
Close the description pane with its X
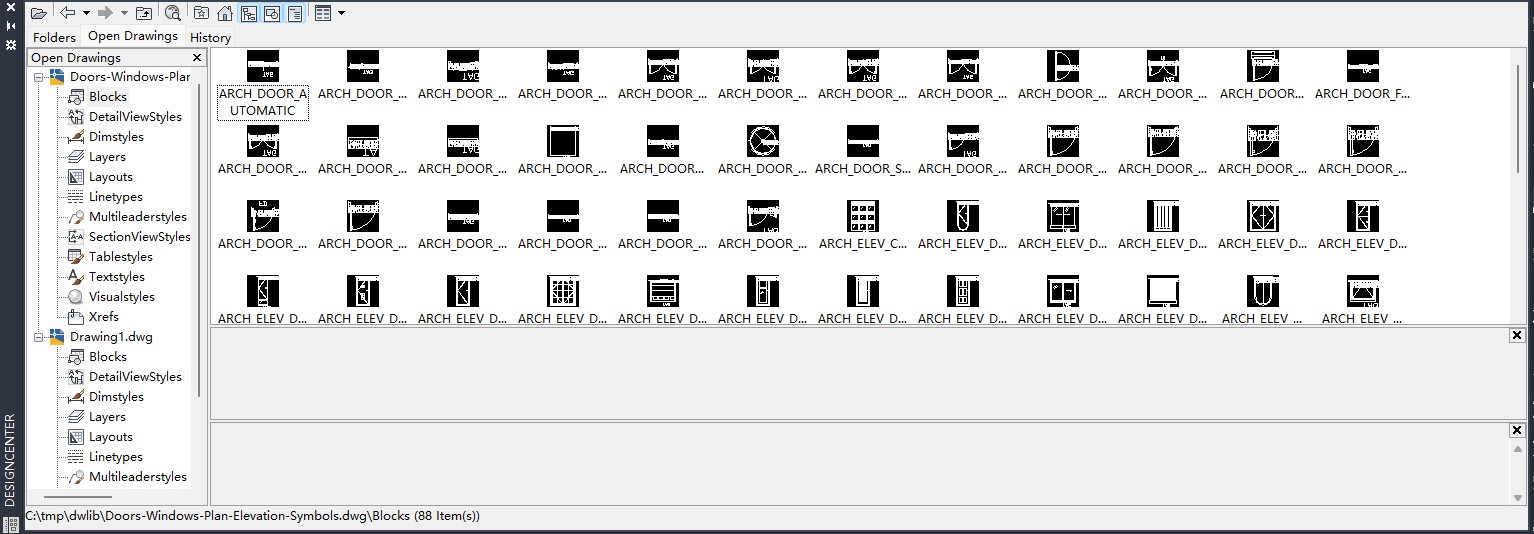pyautogui.click(x=1517, y=430)
